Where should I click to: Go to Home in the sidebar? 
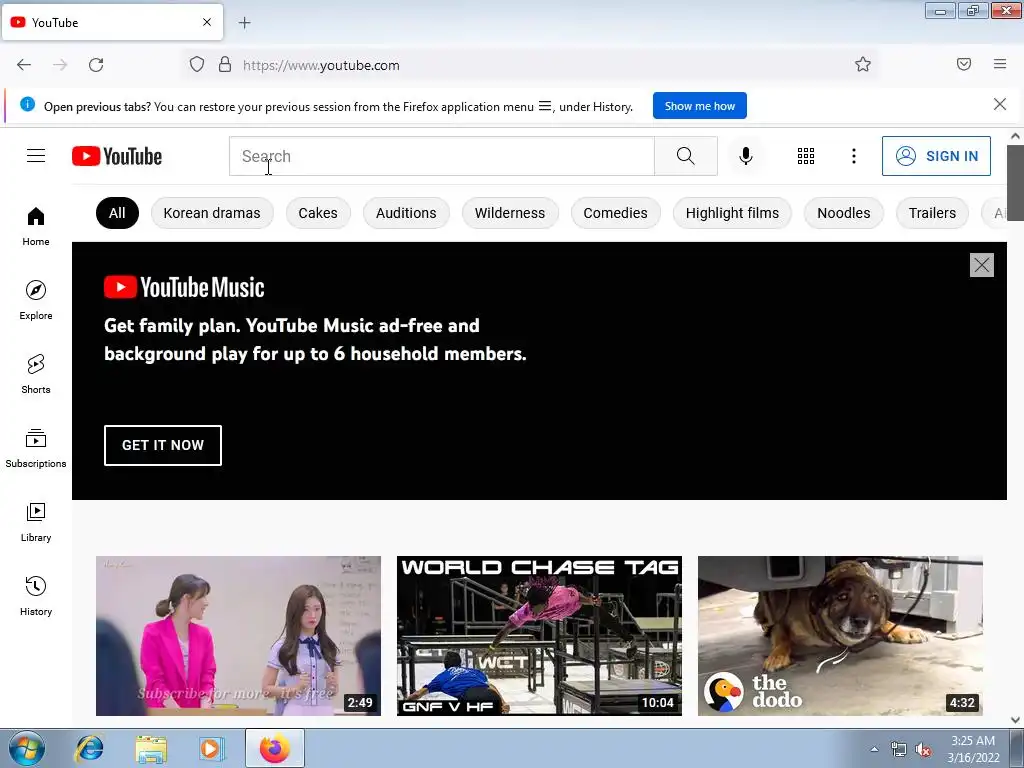point(36,227)
